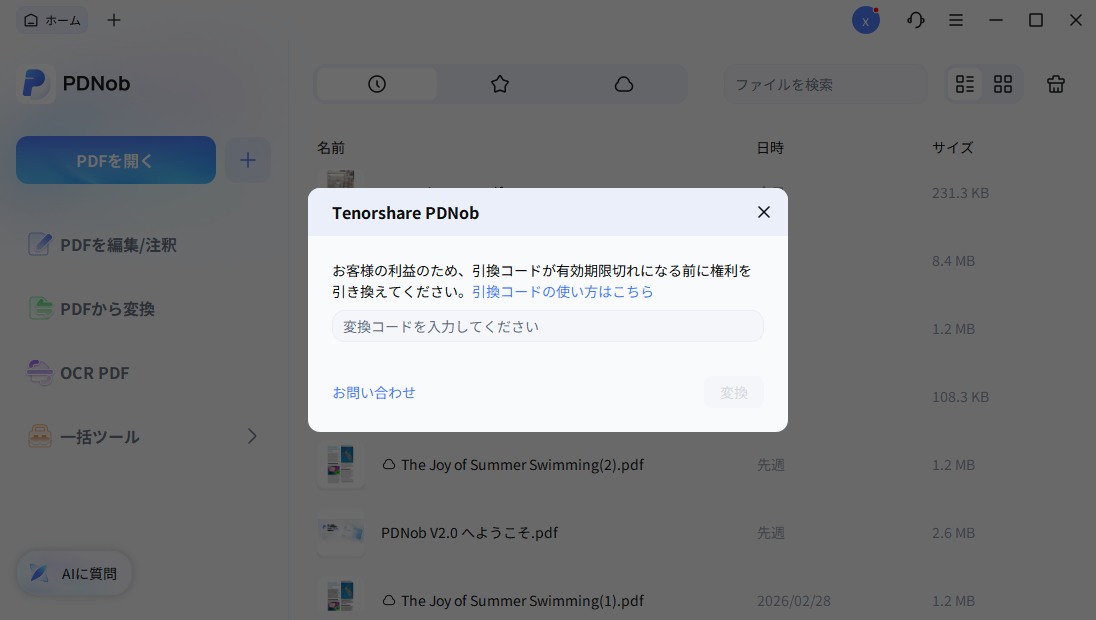Open the trash bin icon
The image size is (1096, 620).
tap(1055, 84)
